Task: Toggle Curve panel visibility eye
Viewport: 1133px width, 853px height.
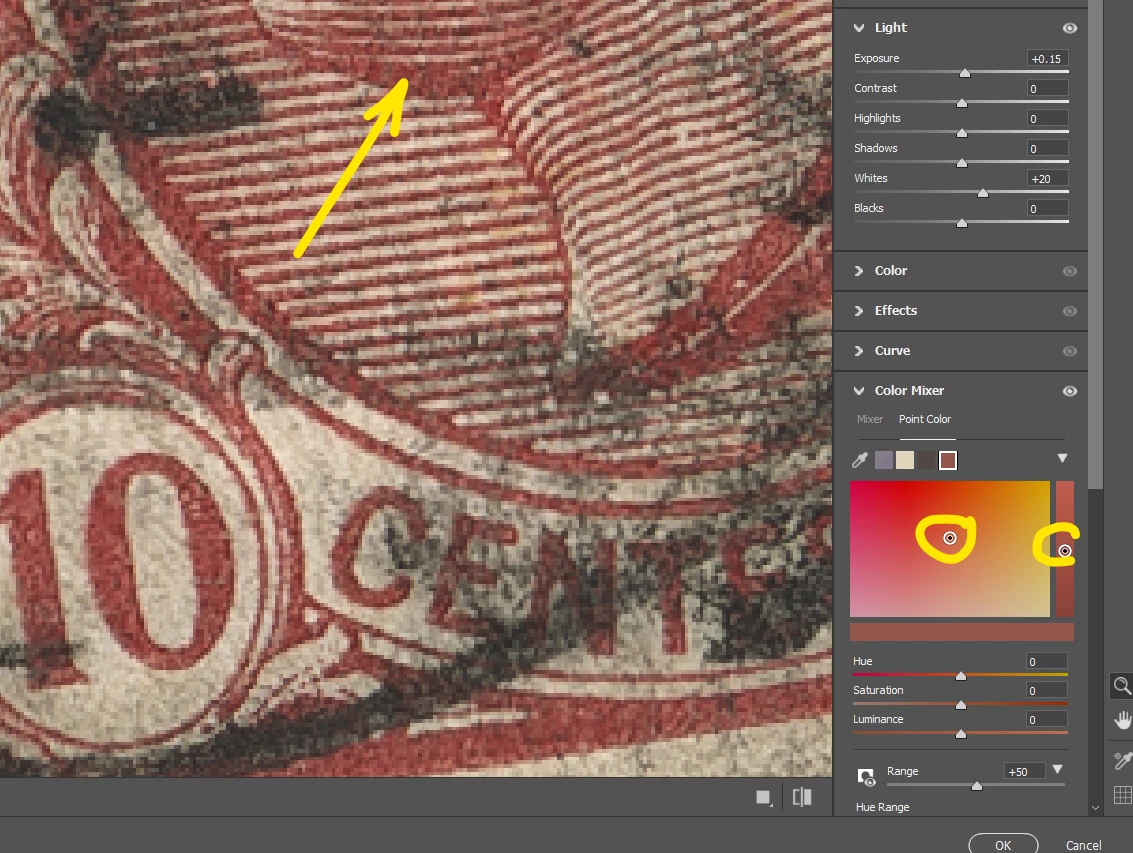Action: (x=1069, y=351)
